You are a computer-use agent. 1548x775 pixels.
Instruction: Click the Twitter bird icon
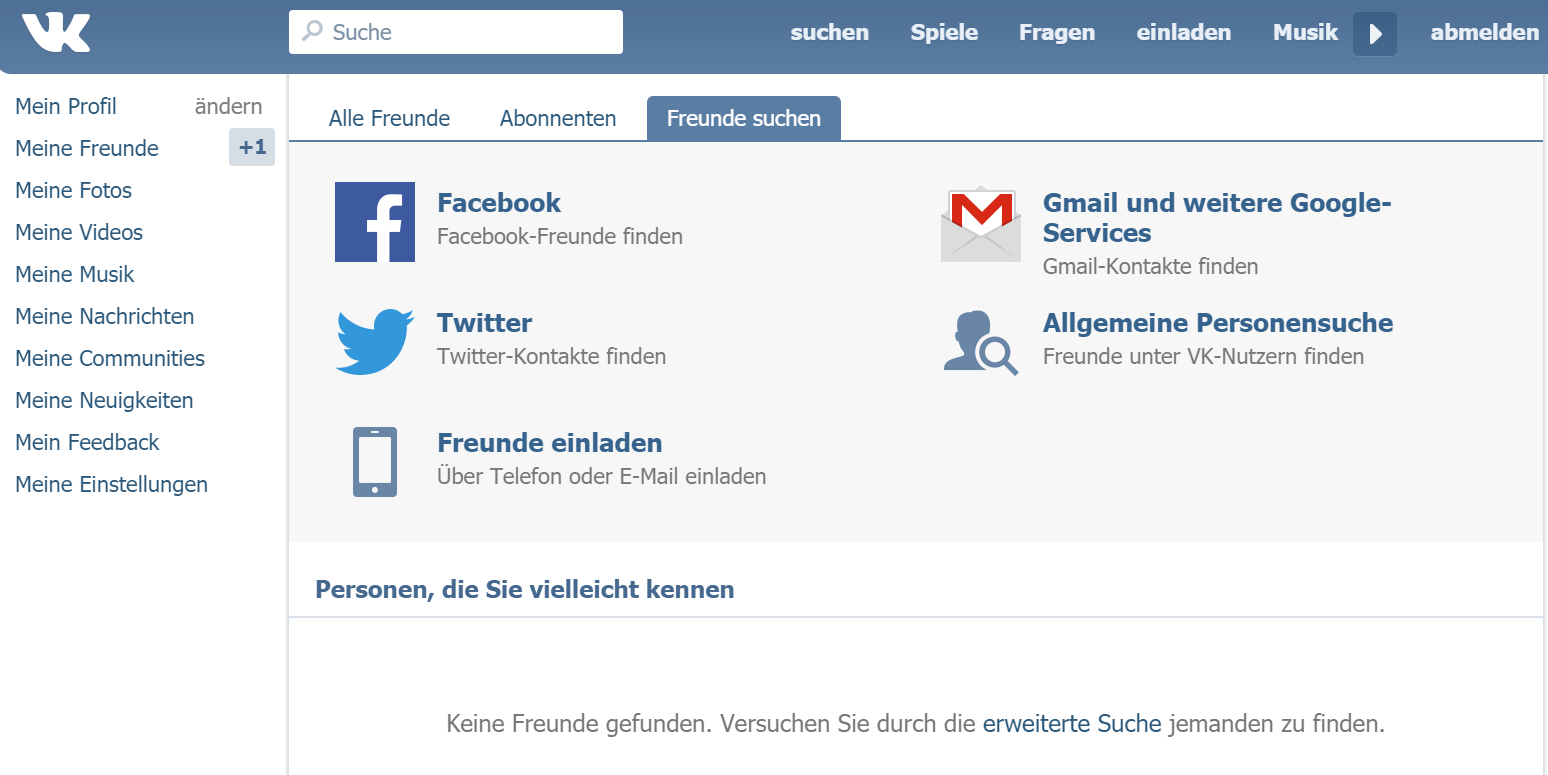(x=375, y=342)
